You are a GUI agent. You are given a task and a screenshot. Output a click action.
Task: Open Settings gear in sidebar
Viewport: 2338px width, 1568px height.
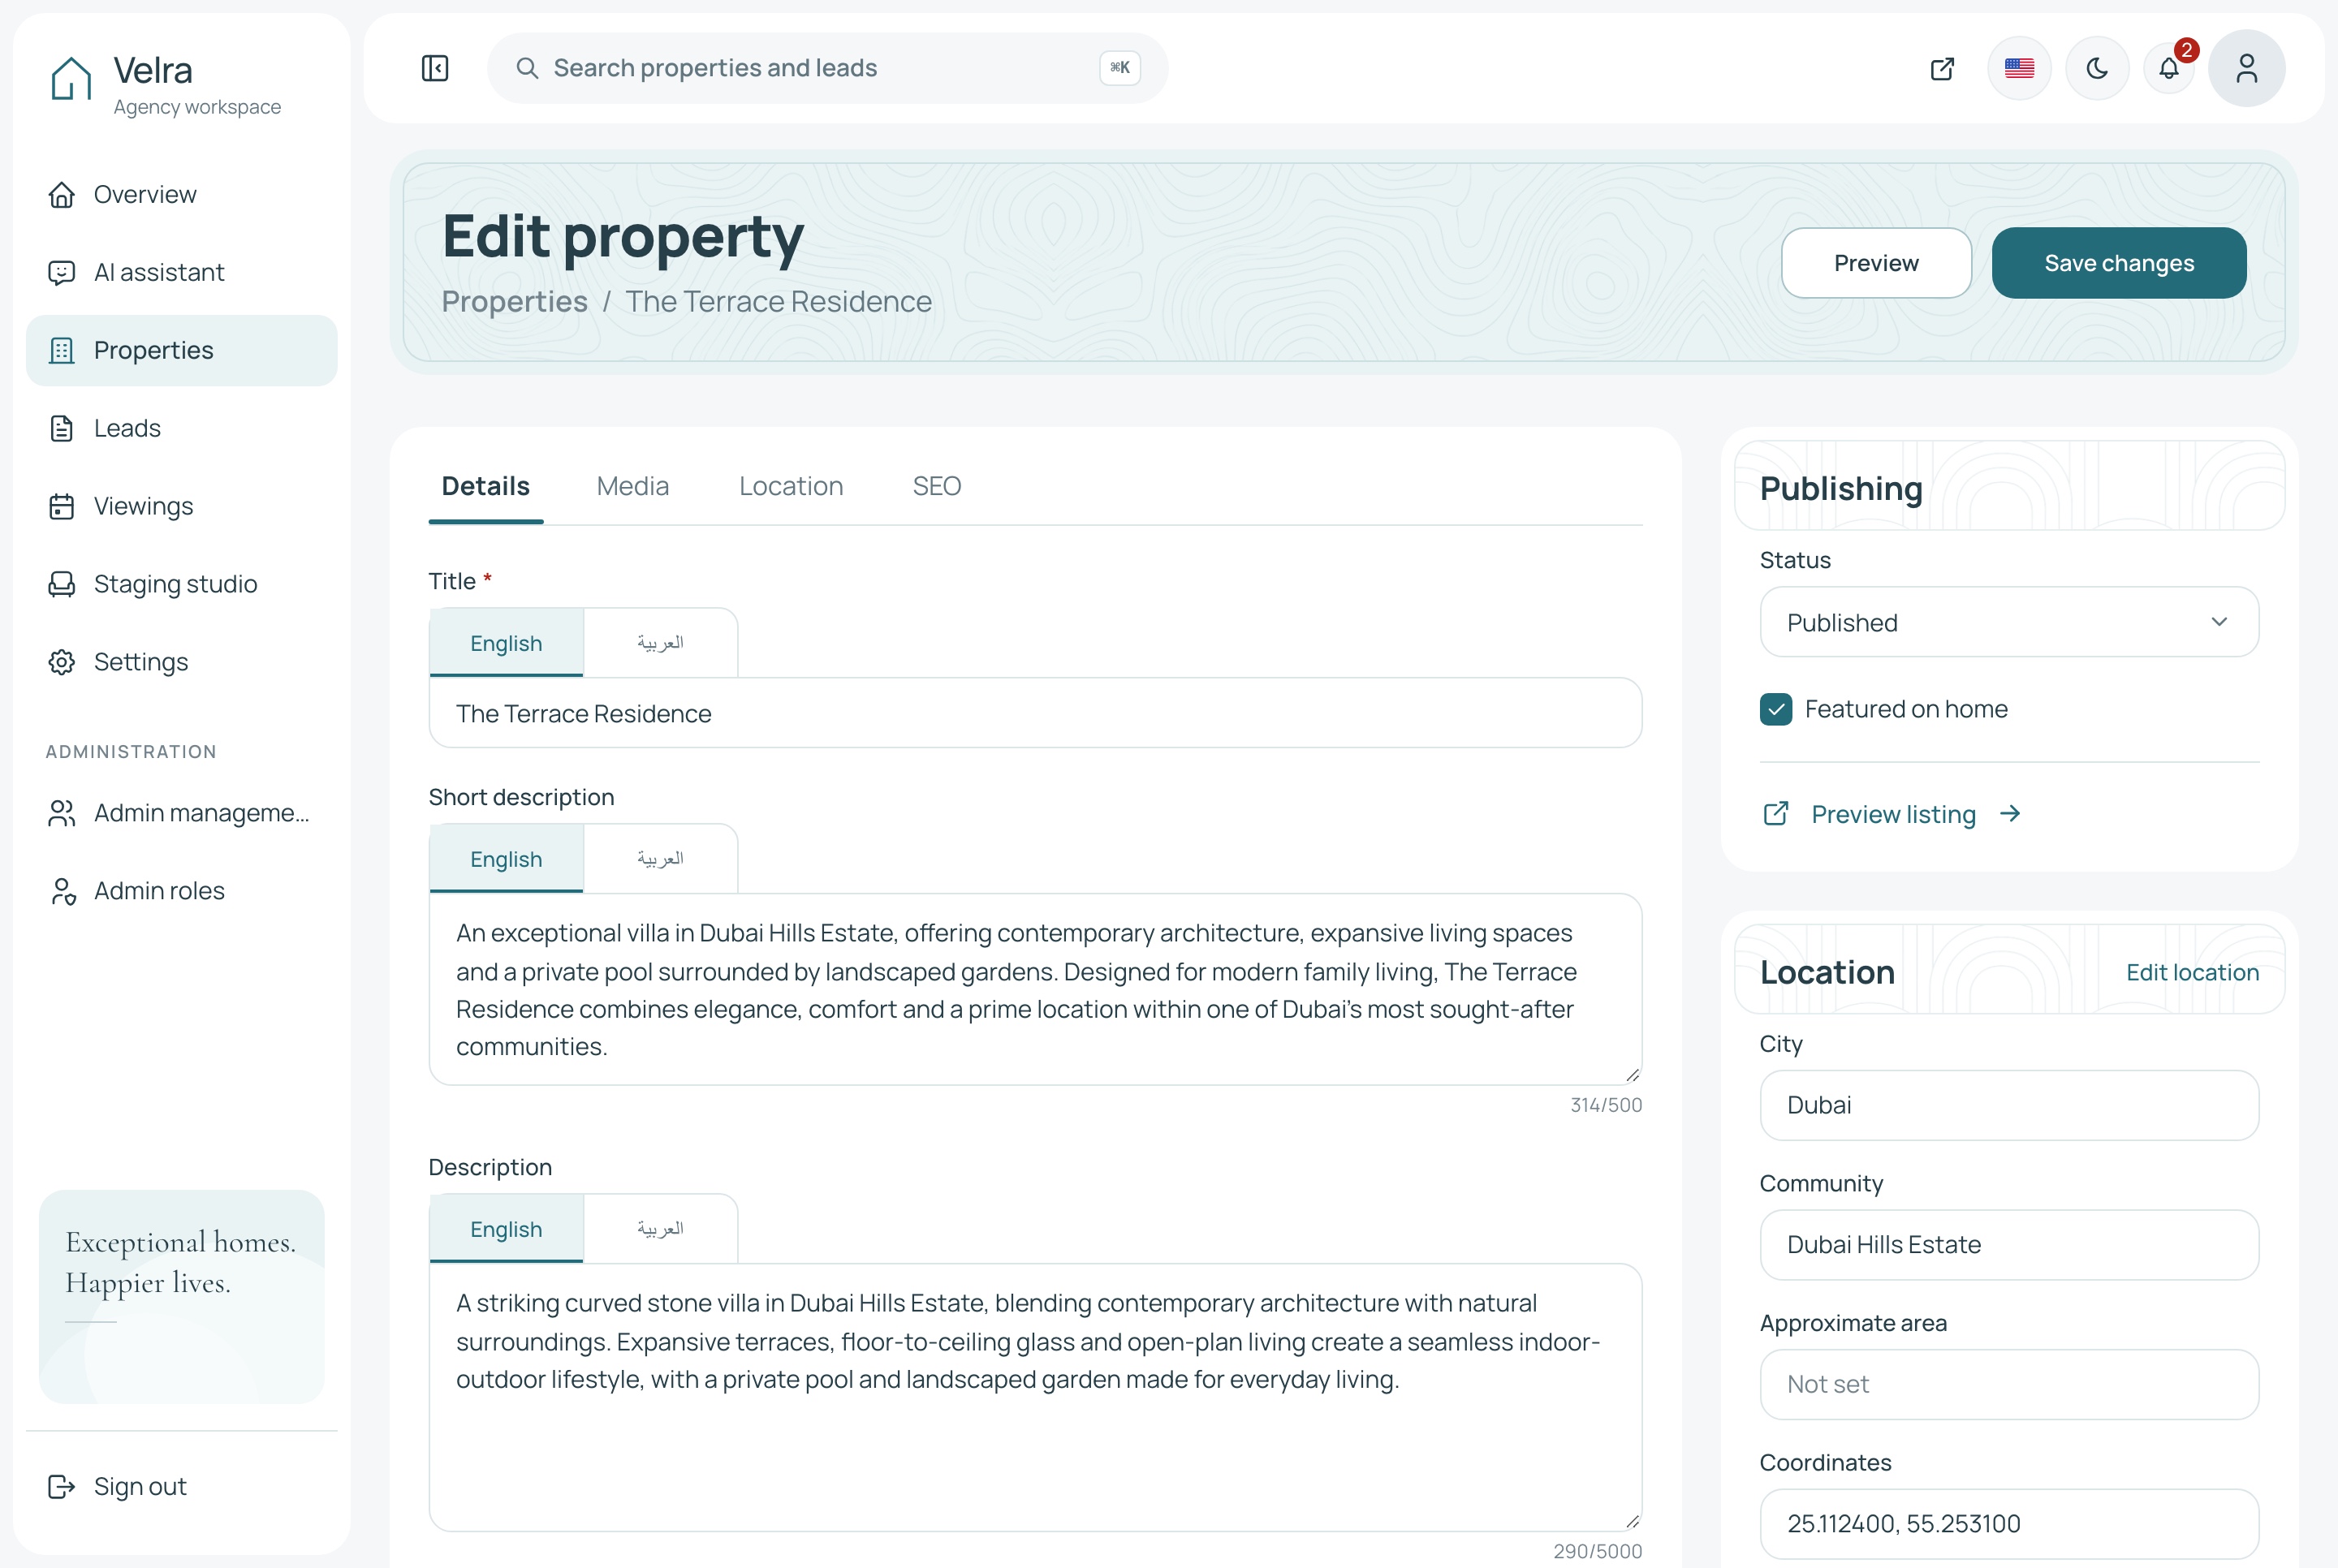point(182,662)
